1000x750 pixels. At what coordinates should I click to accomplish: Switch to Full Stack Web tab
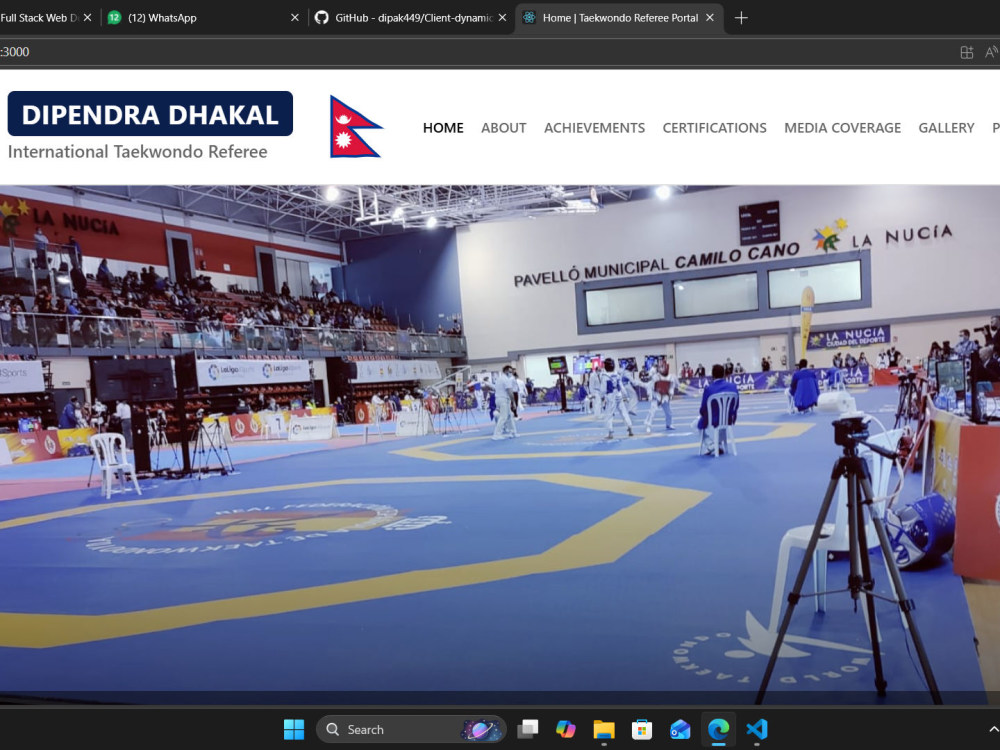[38, 18]
